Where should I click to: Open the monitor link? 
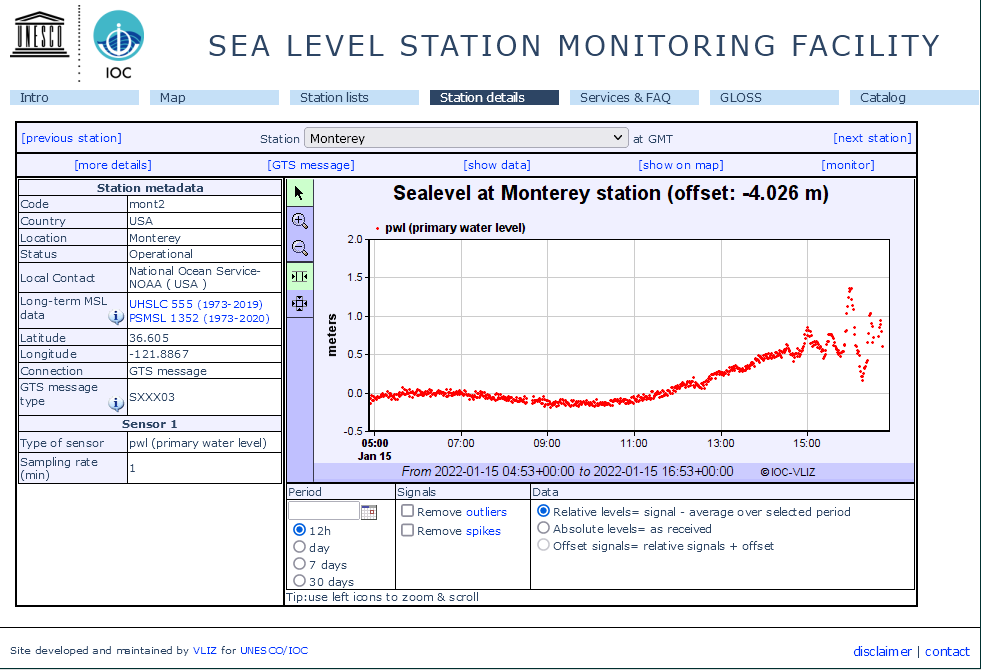pyautogui.click(x=848, y=165)
